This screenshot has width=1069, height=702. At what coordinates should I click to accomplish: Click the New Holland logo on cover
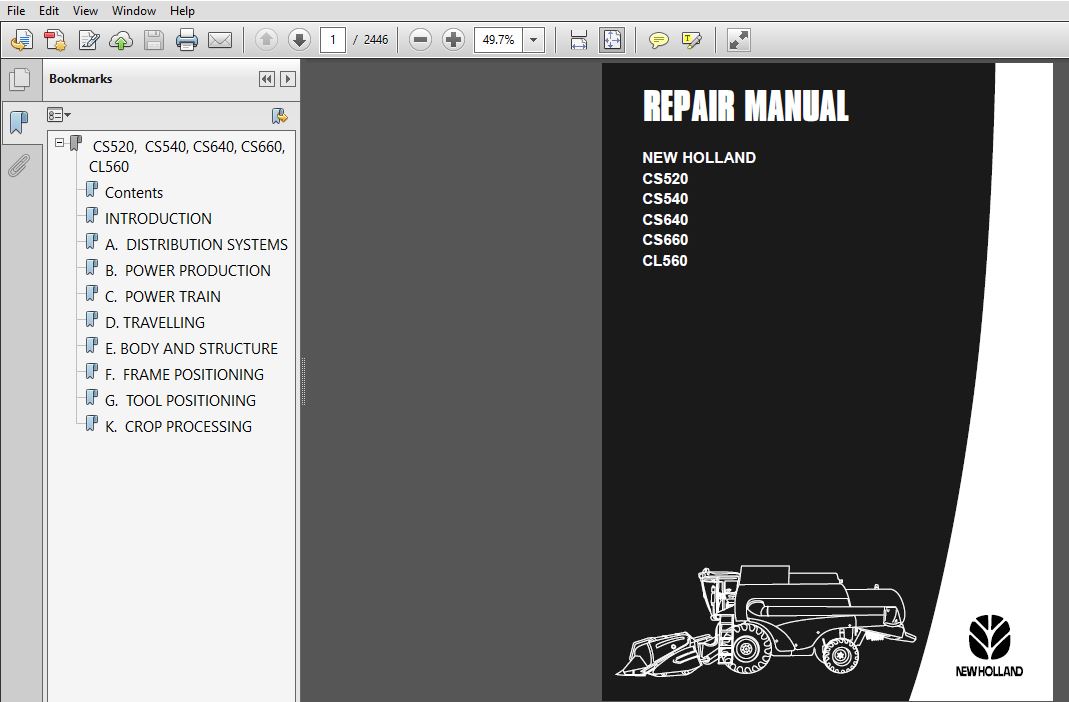point(989,645)
